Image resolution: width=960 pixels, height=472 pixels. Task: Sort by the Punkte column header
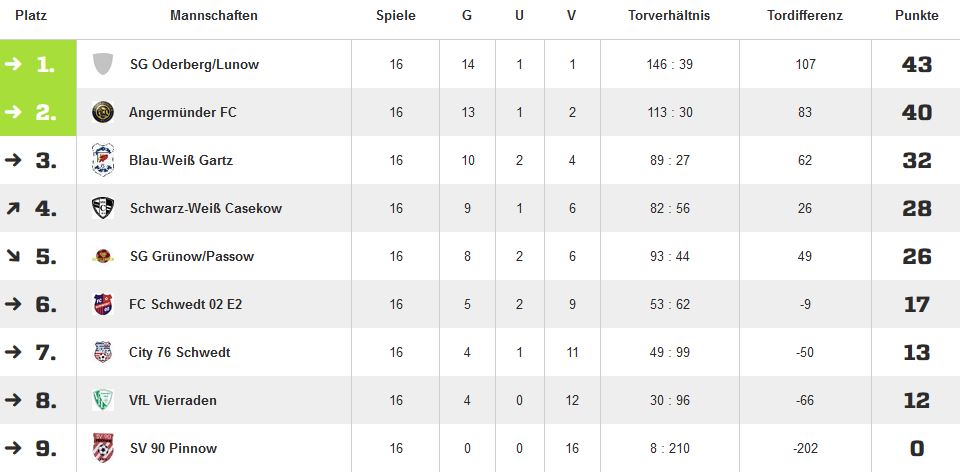pyautogui.click(x=917, y=16)
